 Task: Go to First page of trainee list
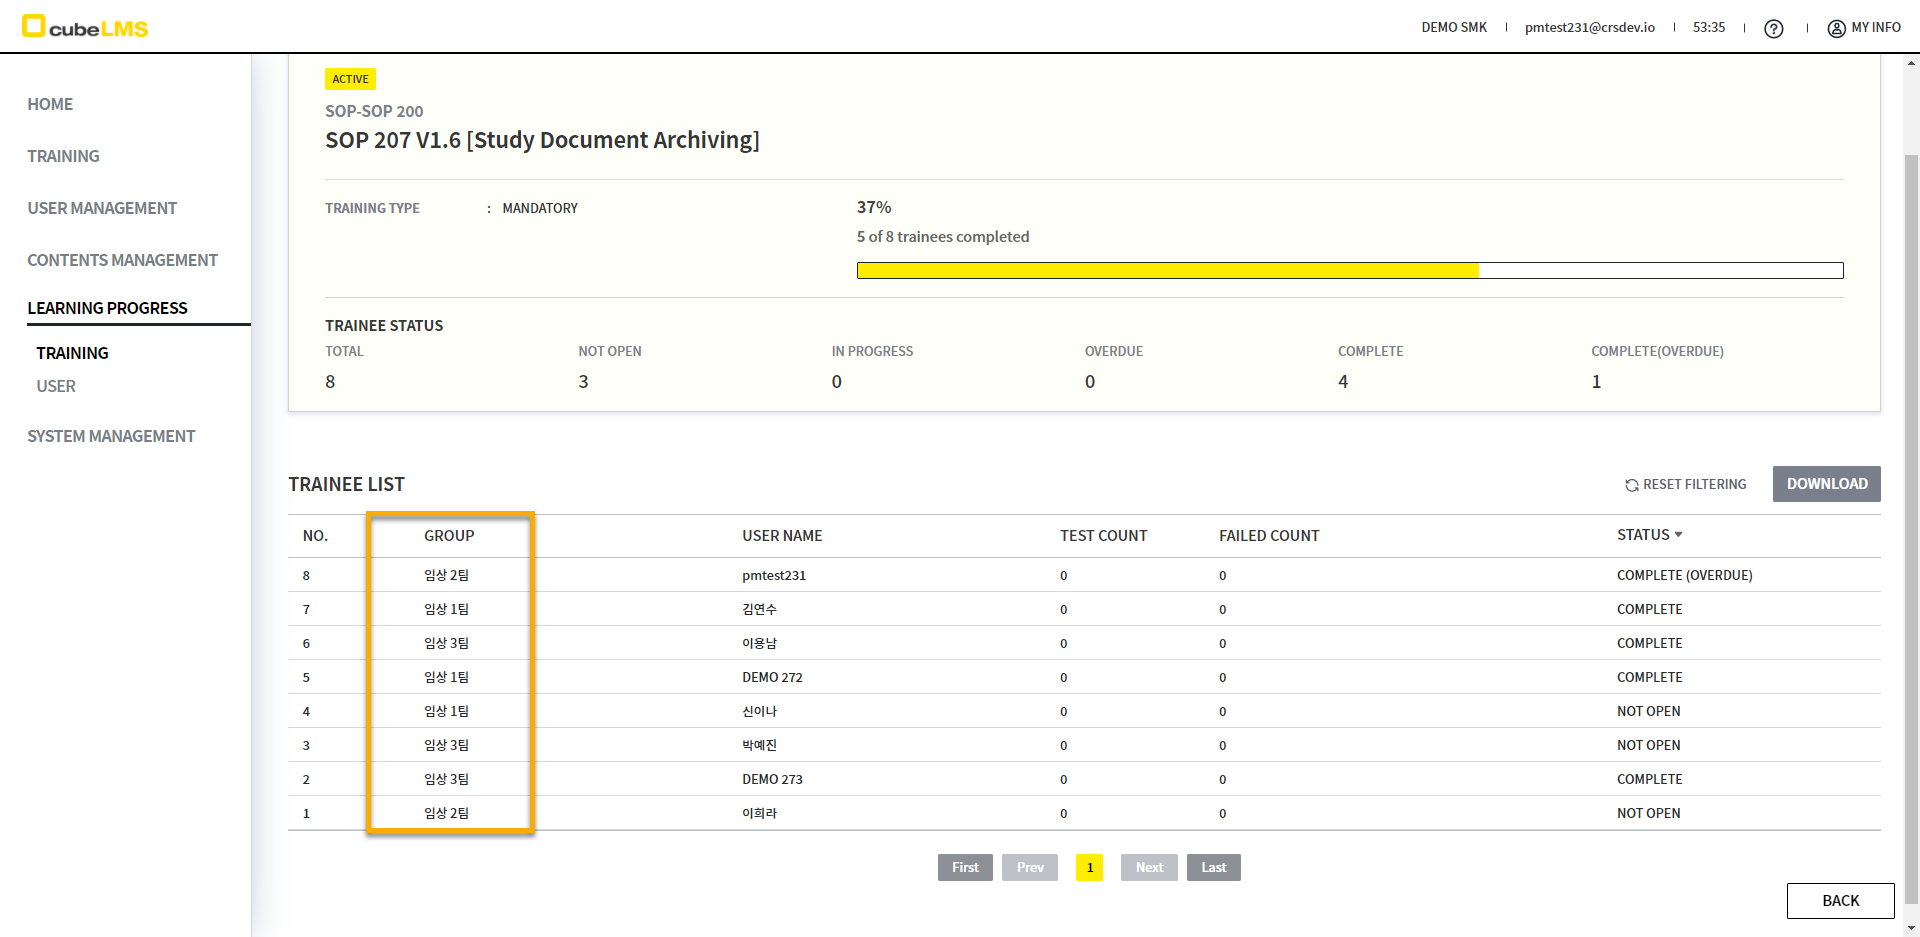pos(964,867)
